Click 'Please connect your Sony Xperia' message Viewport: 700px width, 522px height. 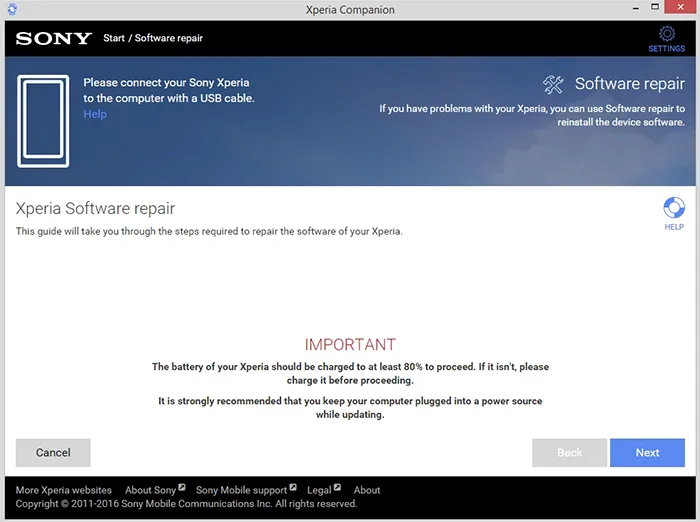(169, 90)
